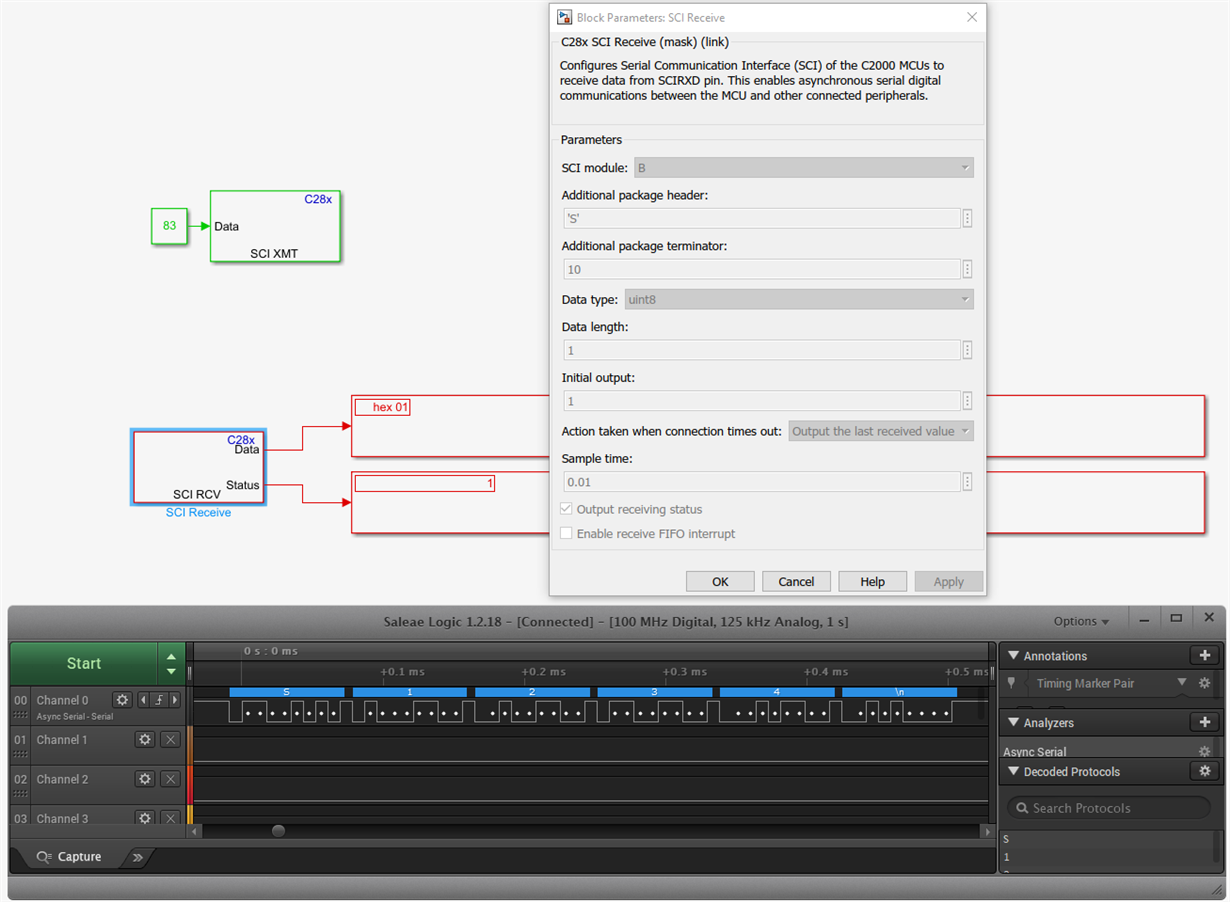Add a new annotation with plus
The image size is (1230, 902).
[x=1204, y=656]
